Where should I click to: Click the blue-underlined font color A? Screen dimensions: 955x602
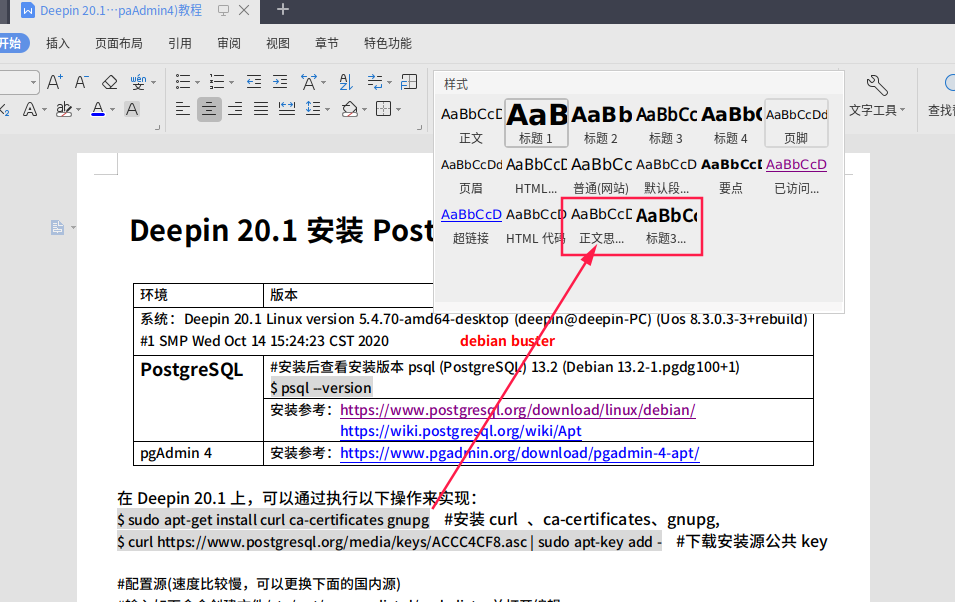point(97,109)
